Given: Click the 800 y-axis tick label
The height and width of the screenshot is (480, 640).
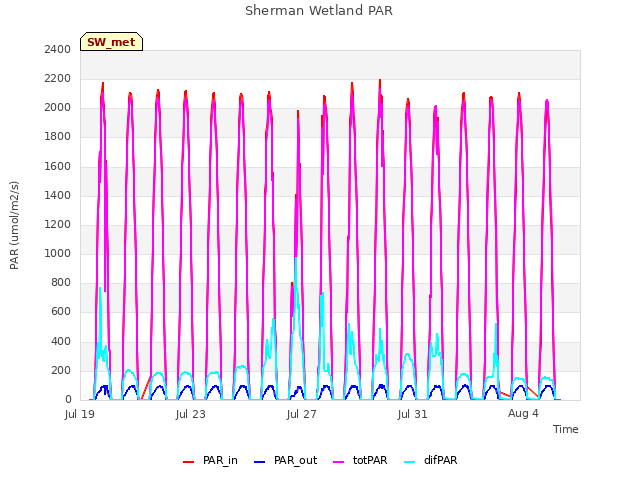Looking at the screenshot, I should coord(61,282).
